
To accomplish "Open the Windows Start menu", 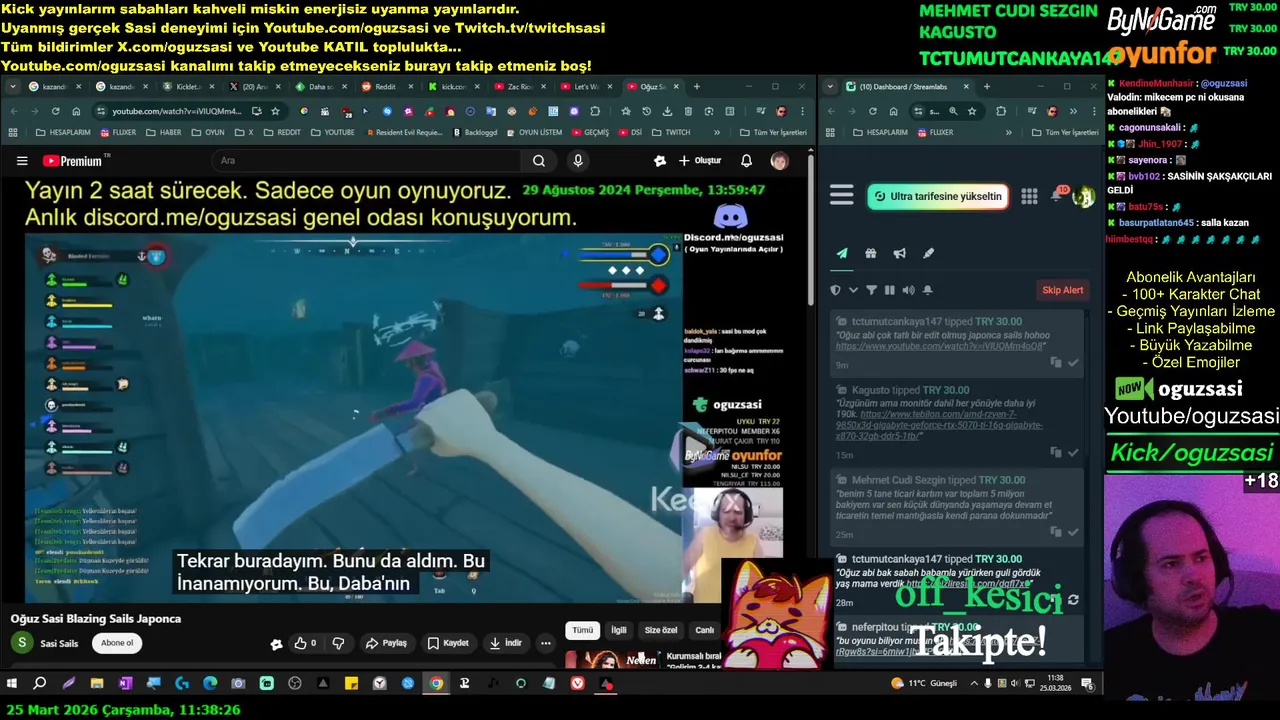I will click(12, 684).
